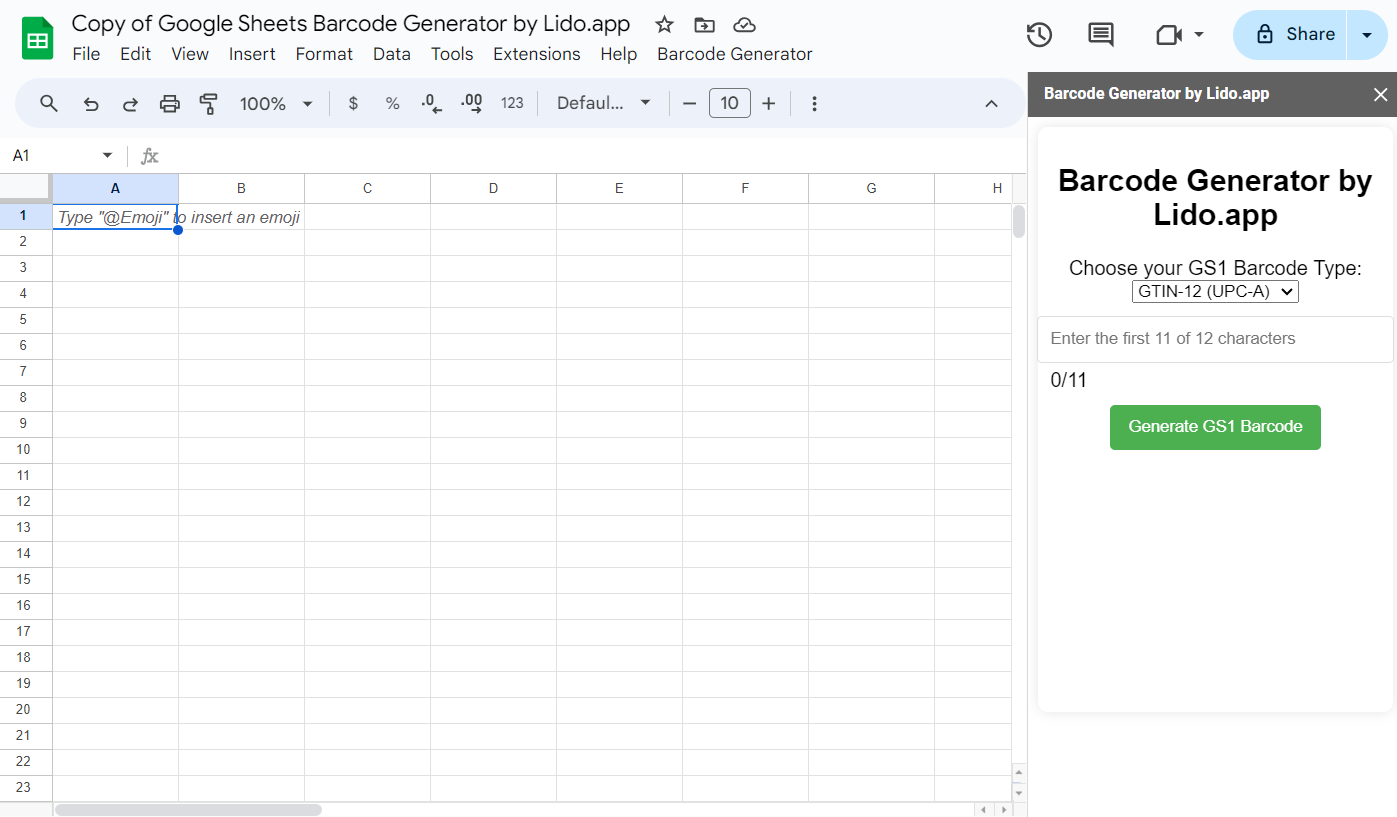This screenshot has height=817, width=1397.
Task: Open the Extensions menu
Action: click(537, 54)
